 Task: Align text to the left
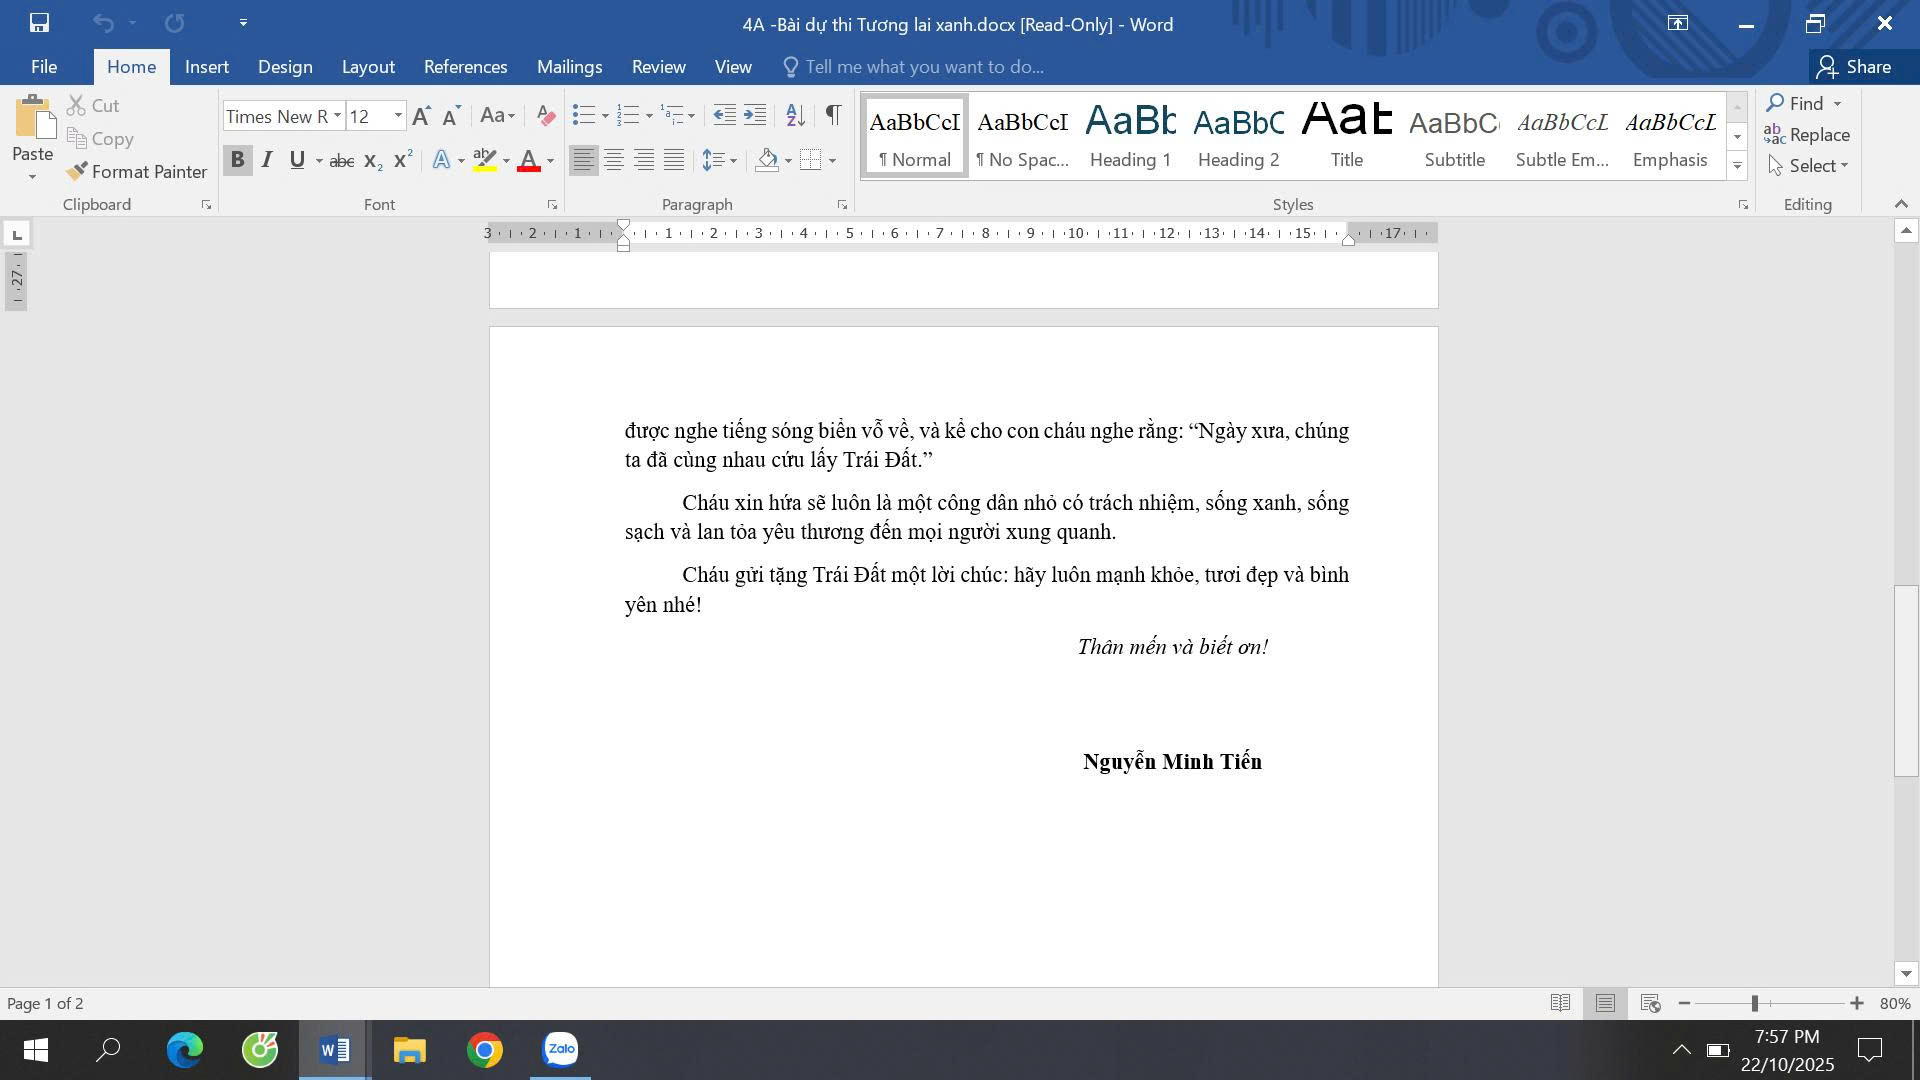pos(584,160)
